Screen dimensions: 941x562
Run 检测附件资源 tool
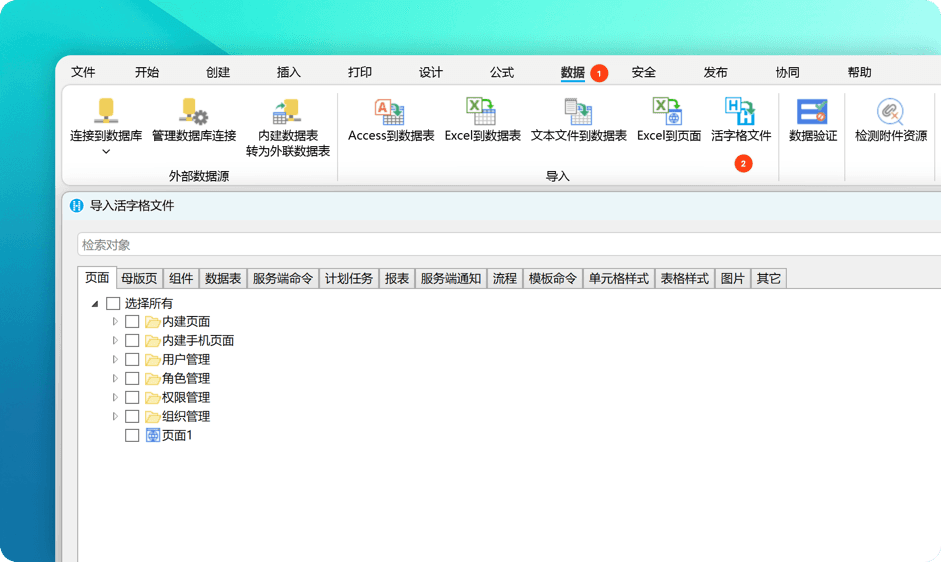click(890, 111)
